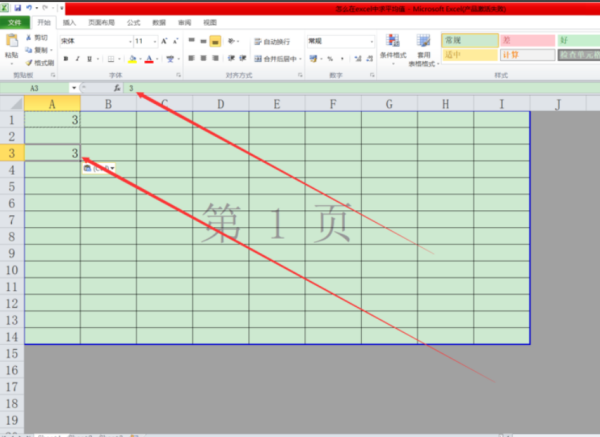Open the number format 常规 dropdown
This screenshot has height=437, width=600.
[x=372, y=41]
